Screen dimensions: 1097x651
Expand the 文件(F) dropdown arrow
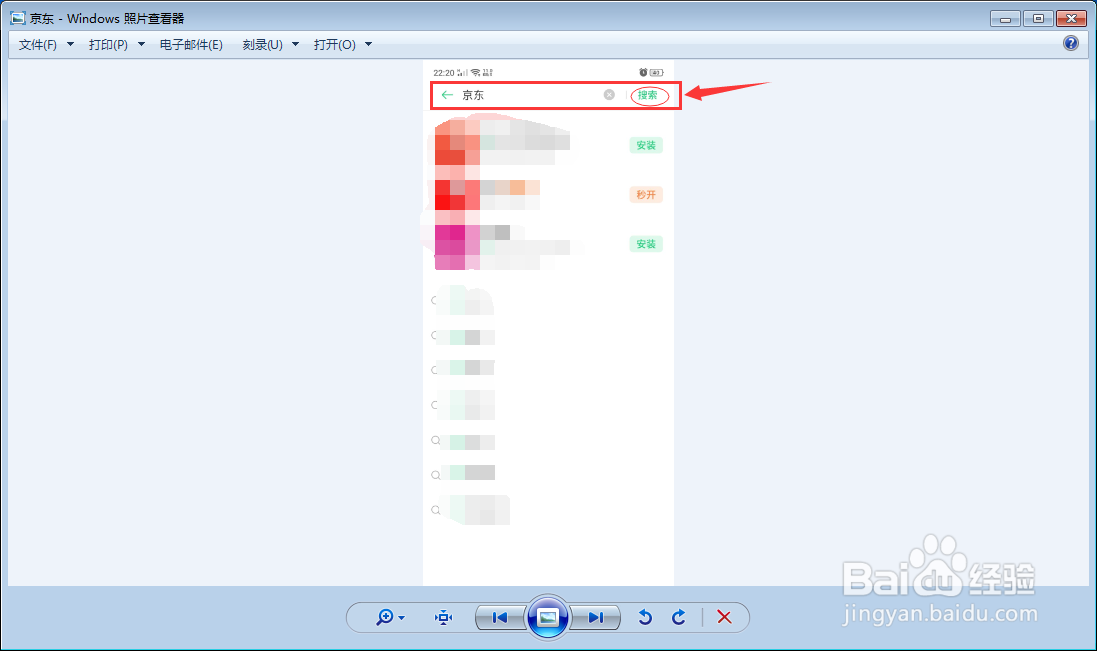(x=70, y=44)
